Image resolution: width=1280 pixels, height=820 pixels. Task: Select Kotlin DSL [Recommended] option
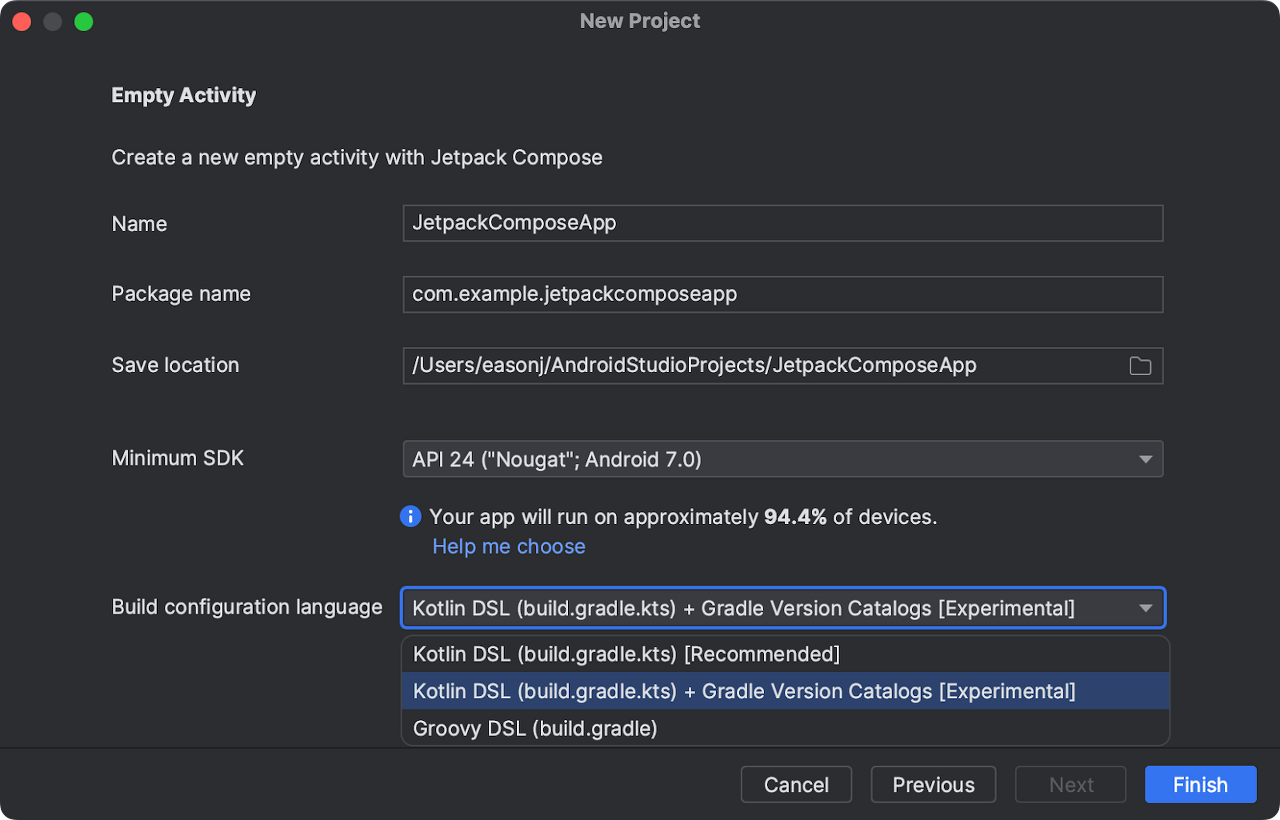[x=626, y=654]
